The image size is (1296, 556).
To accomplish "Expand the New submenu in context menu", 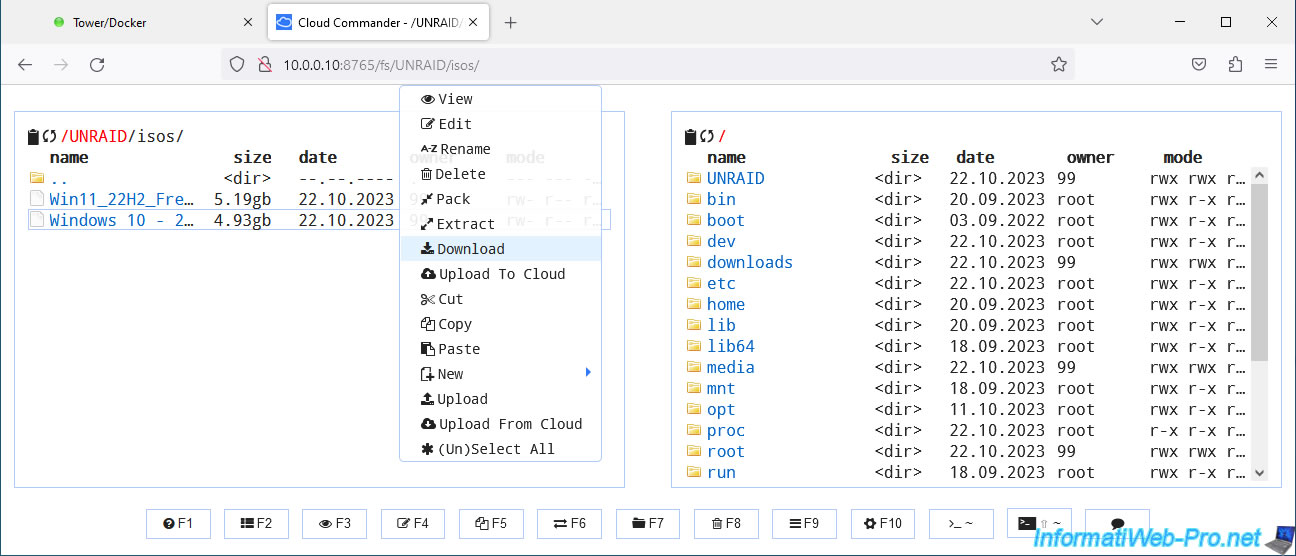I will [500, 374].
